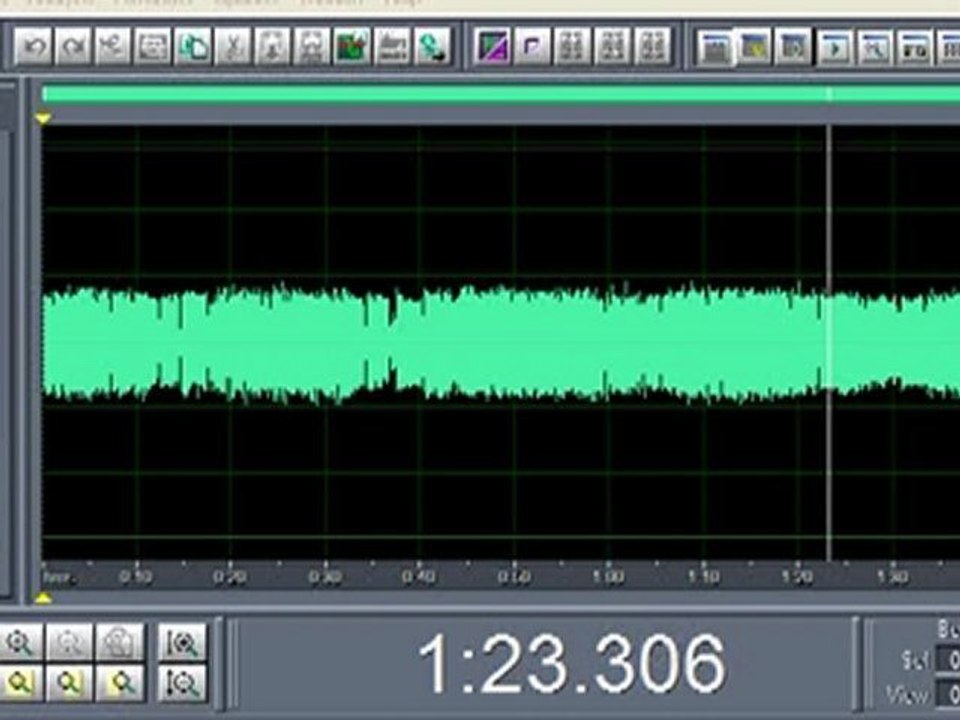The height and width of the screenshot is (720, 960).
Task: Click the Paste icon right of the scissors
Action: (x=272, y=47)
